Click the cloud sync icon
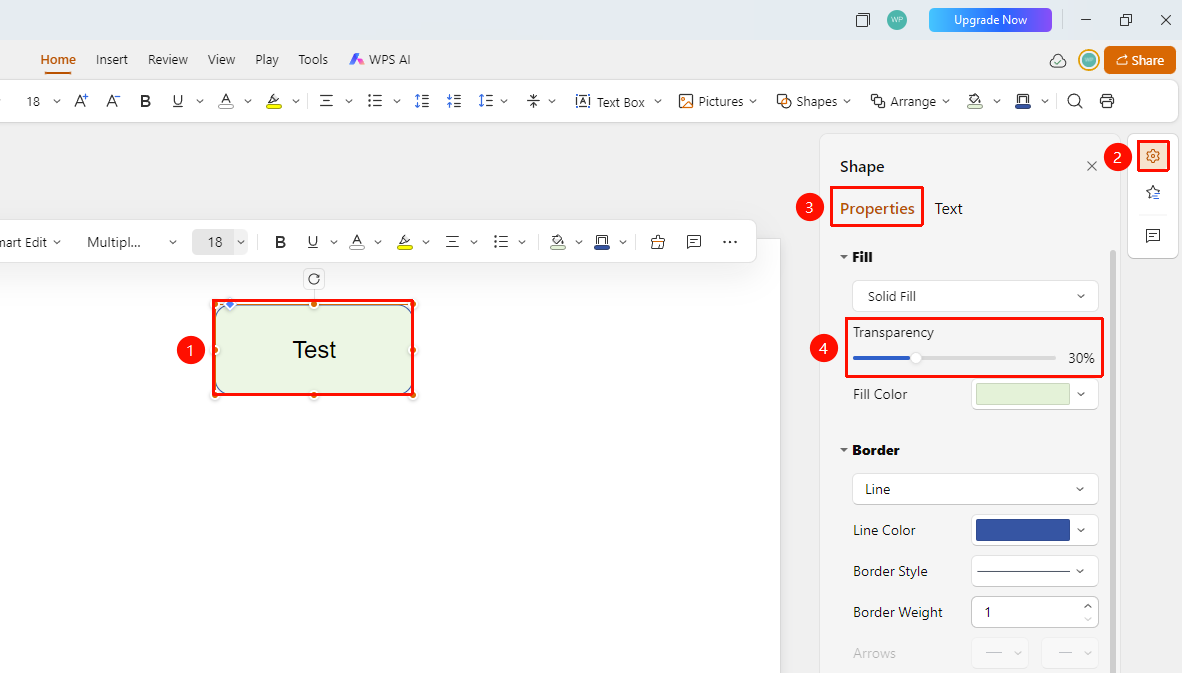Viewport: 1182px width, 673px height. (x=1058, y=60)
